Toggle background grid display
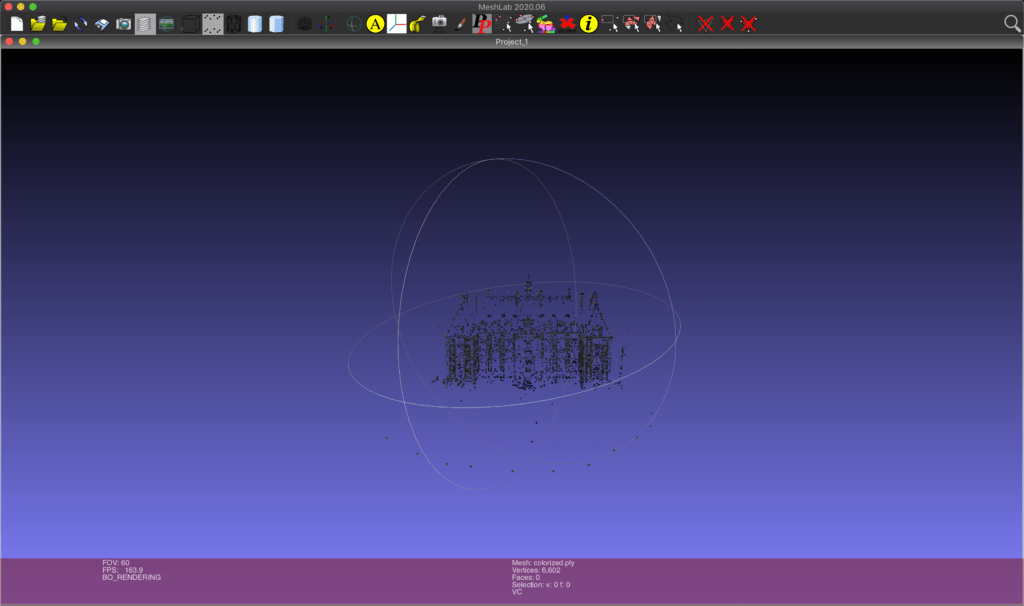 304,24
